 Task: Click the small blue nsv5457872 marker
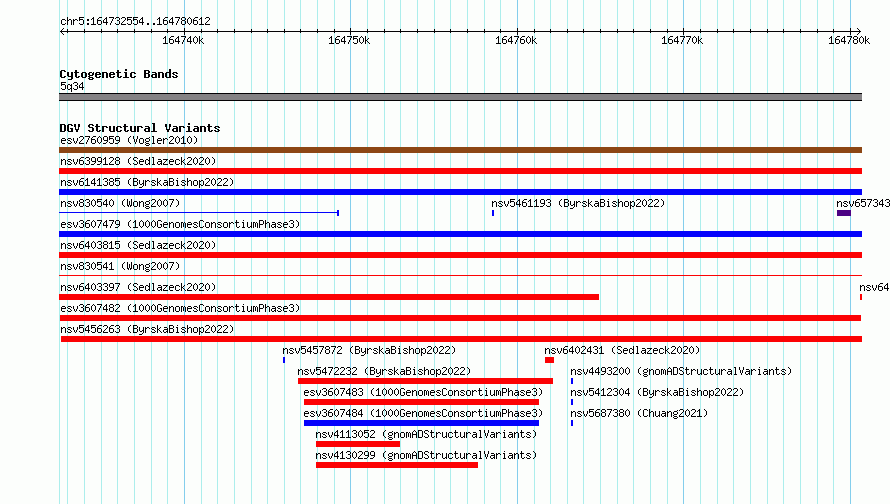(284, 360)
